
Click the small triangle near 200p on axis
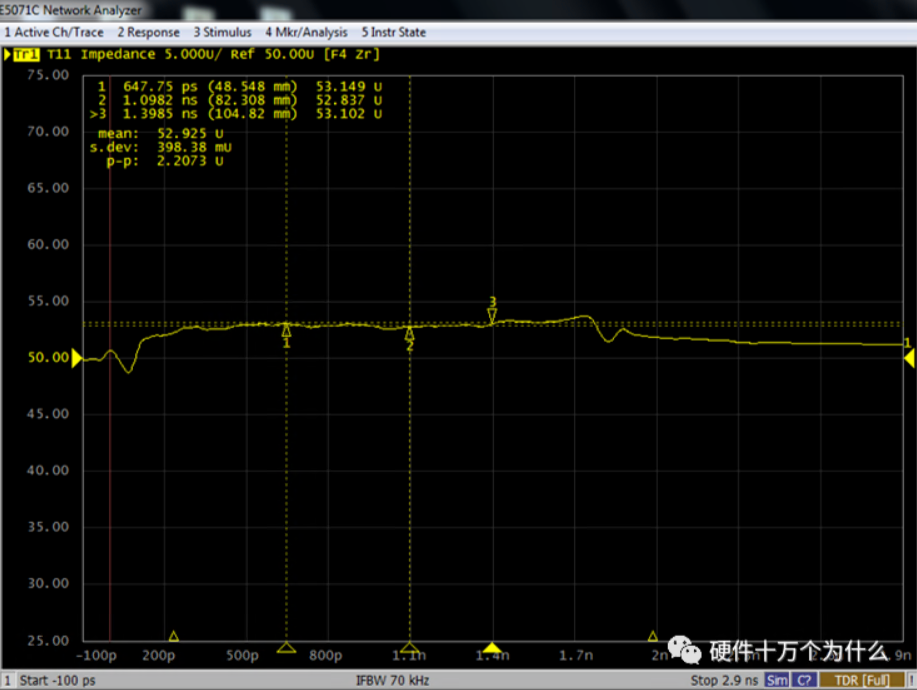pos(174,636)
